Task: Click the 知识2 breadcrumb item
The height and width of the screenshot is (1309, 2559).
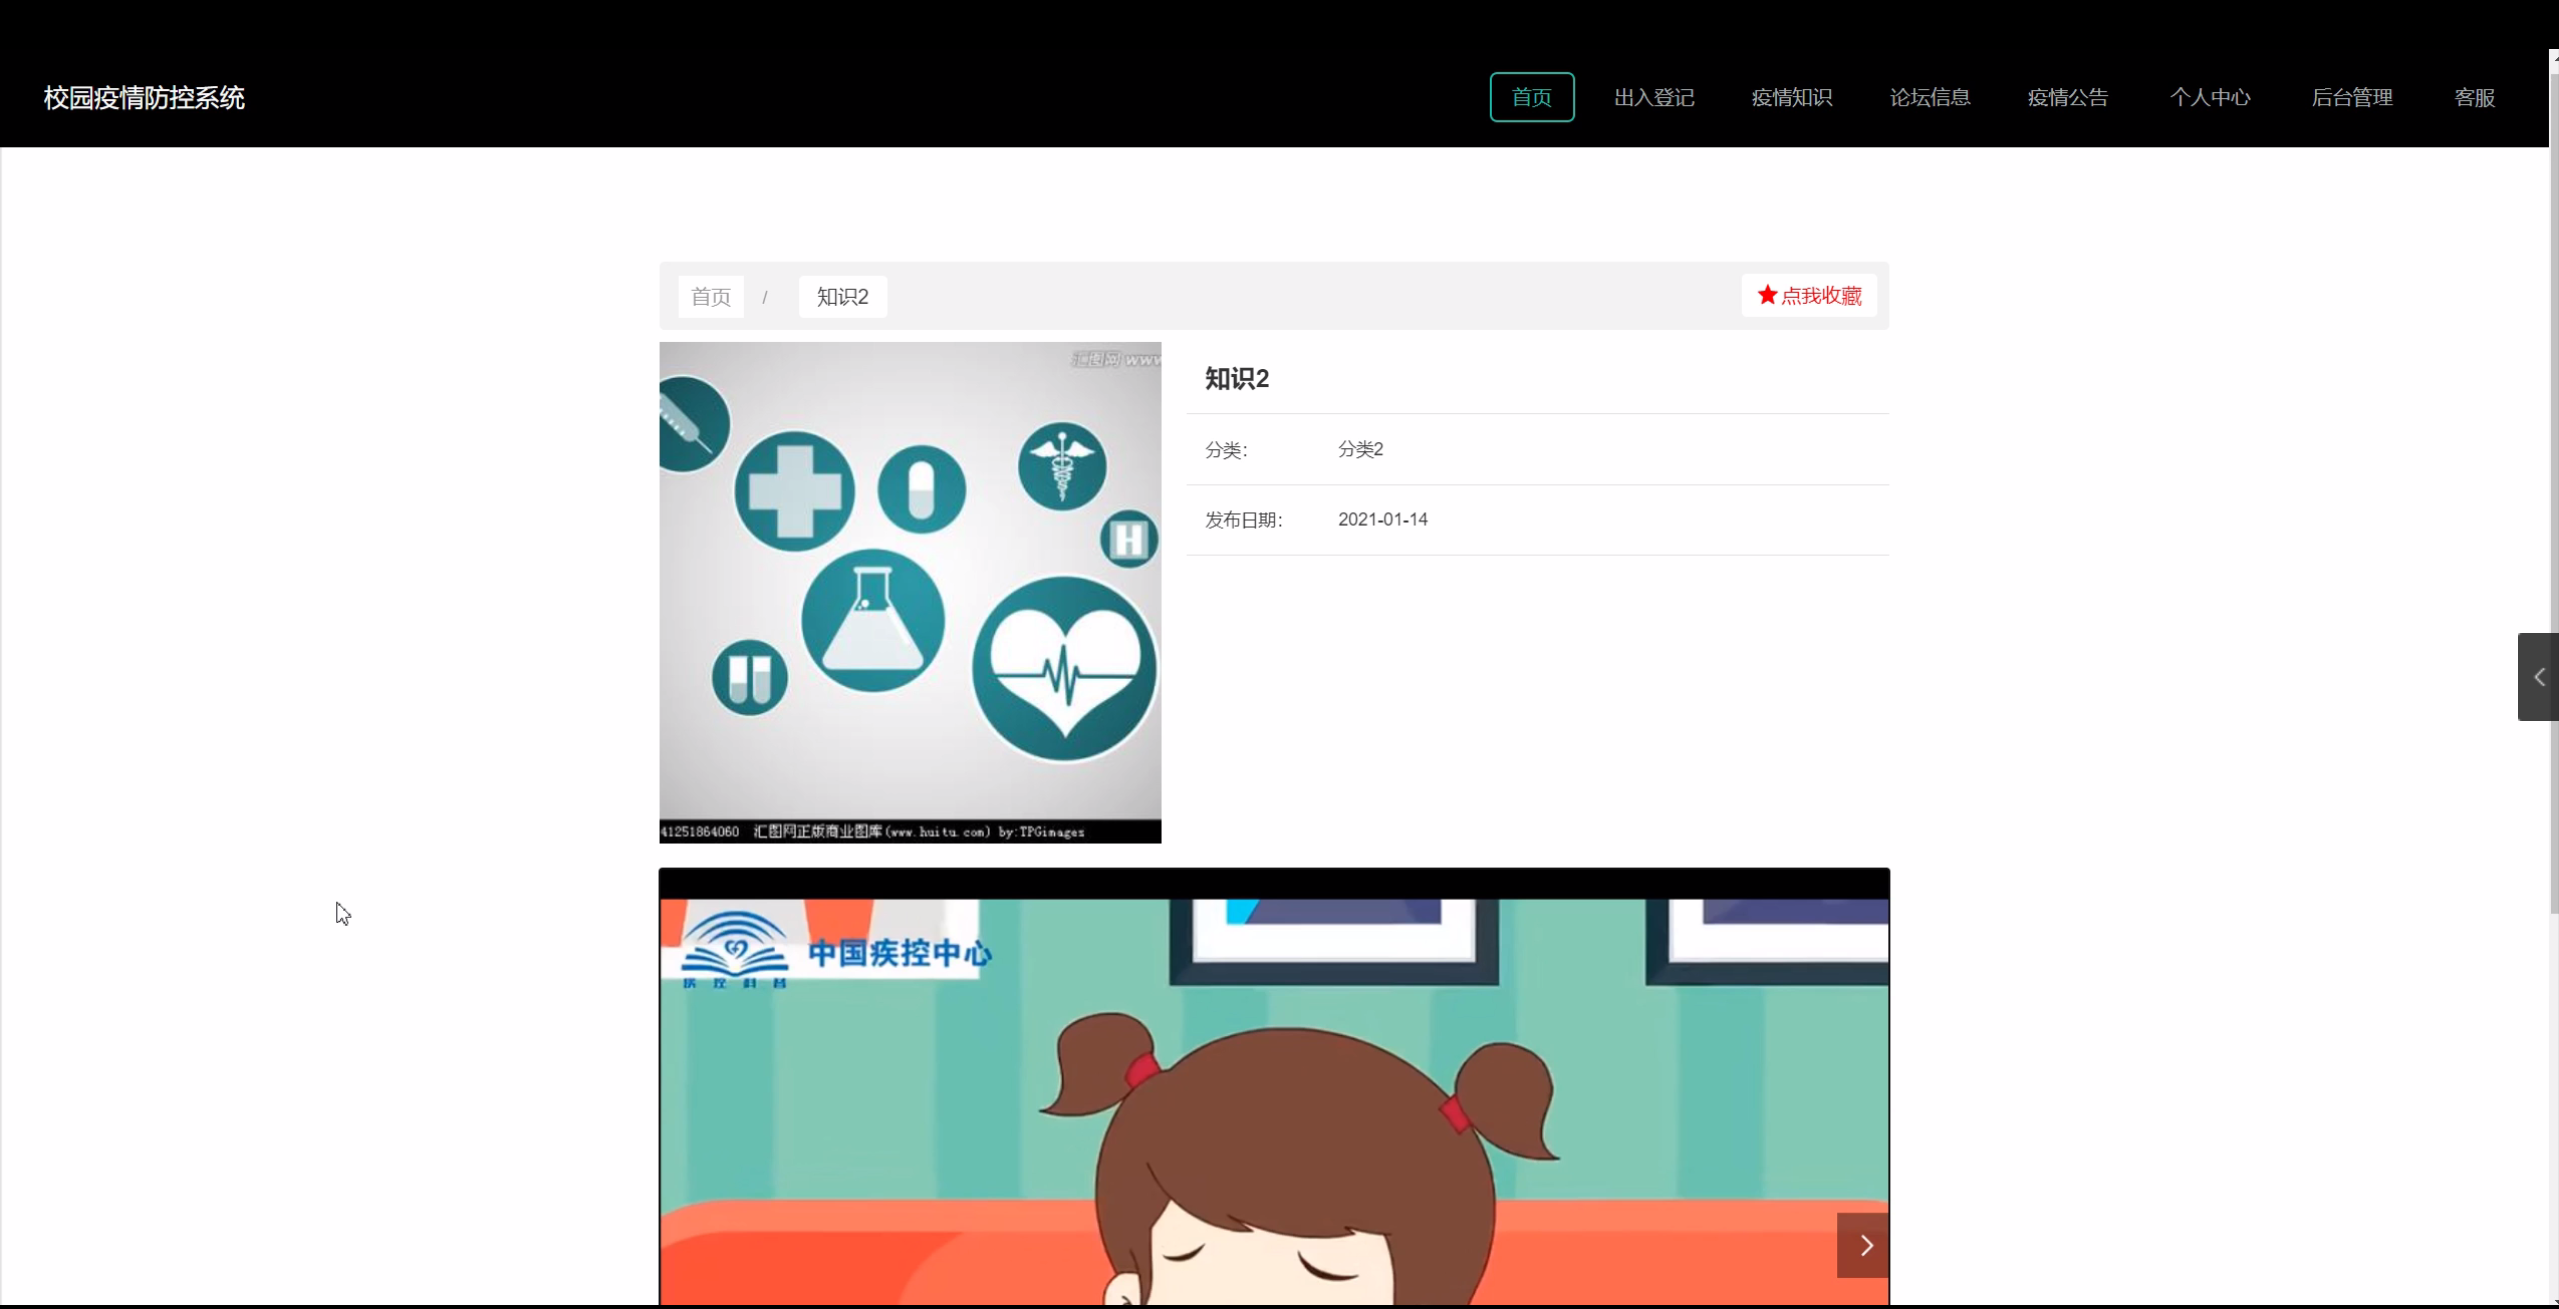Action: [x=842, y=297]
